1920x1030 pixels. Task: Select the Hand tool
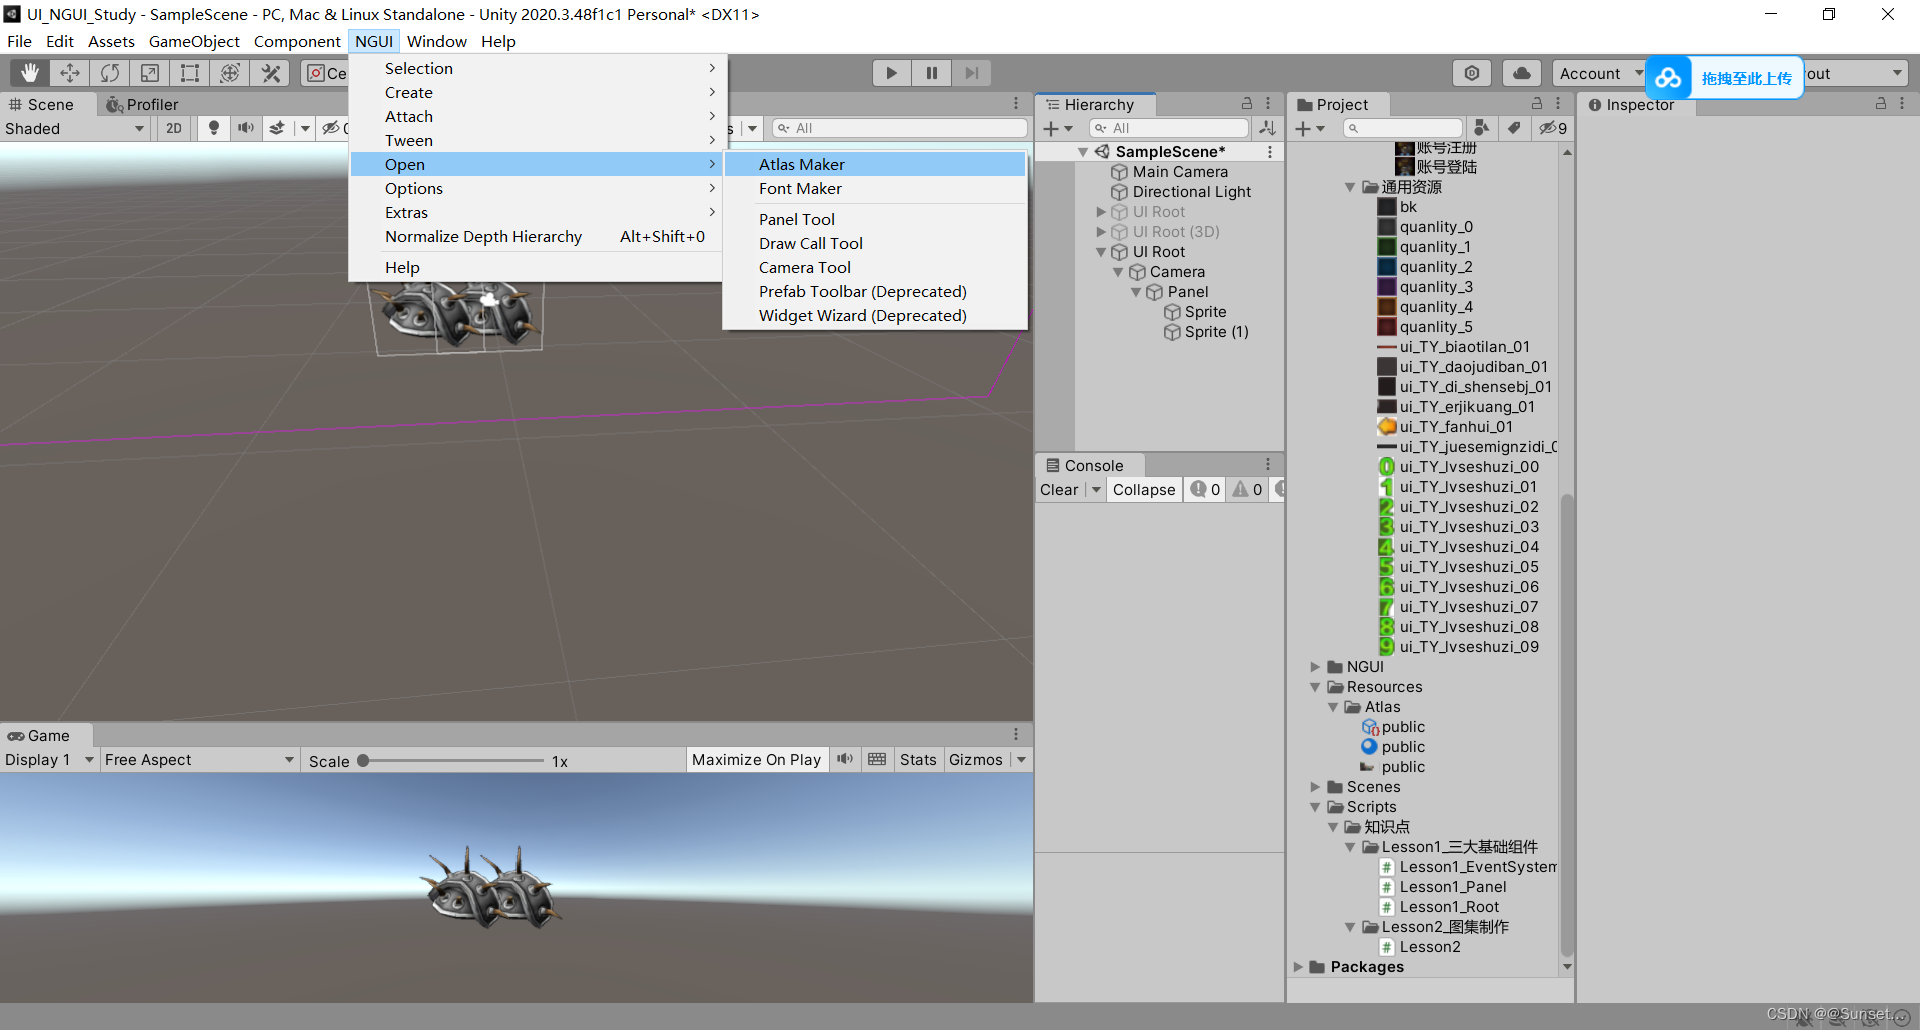coord(30,73)
